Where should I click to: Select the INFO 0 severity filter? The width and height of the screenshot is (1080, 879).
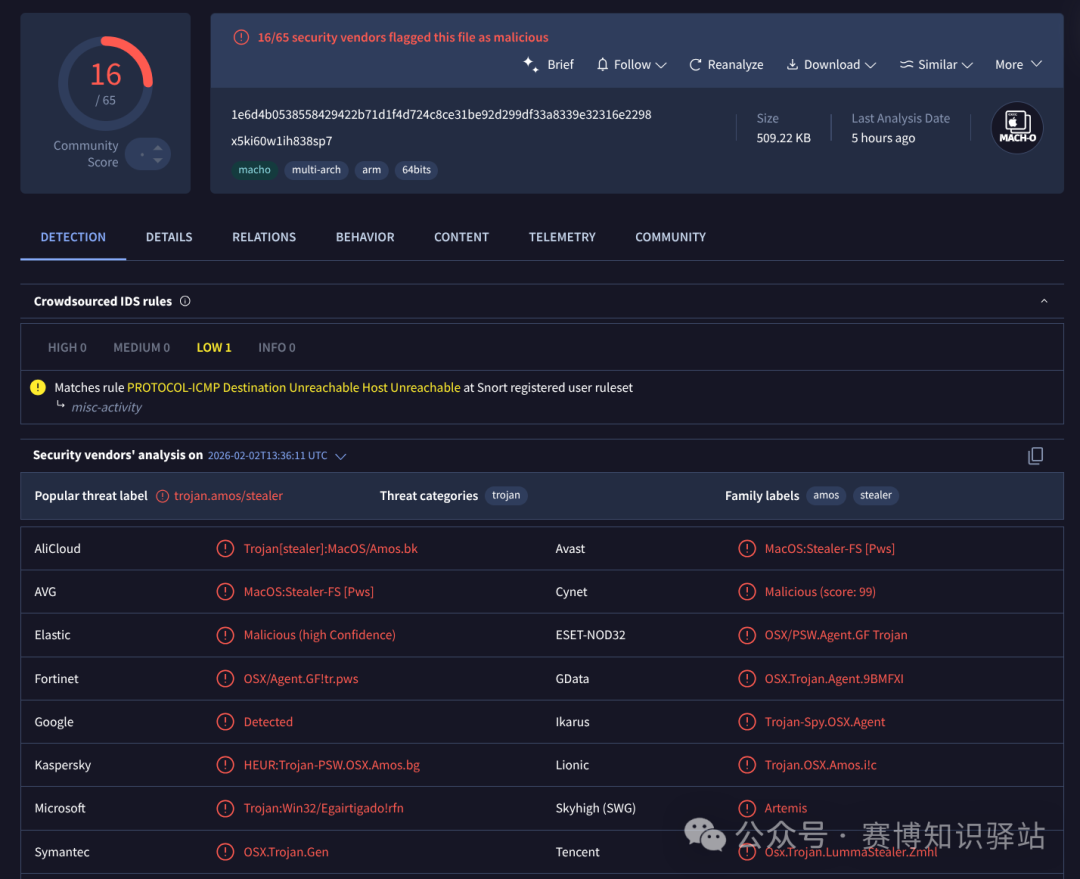pyautogui.click(x=276, y=347)
